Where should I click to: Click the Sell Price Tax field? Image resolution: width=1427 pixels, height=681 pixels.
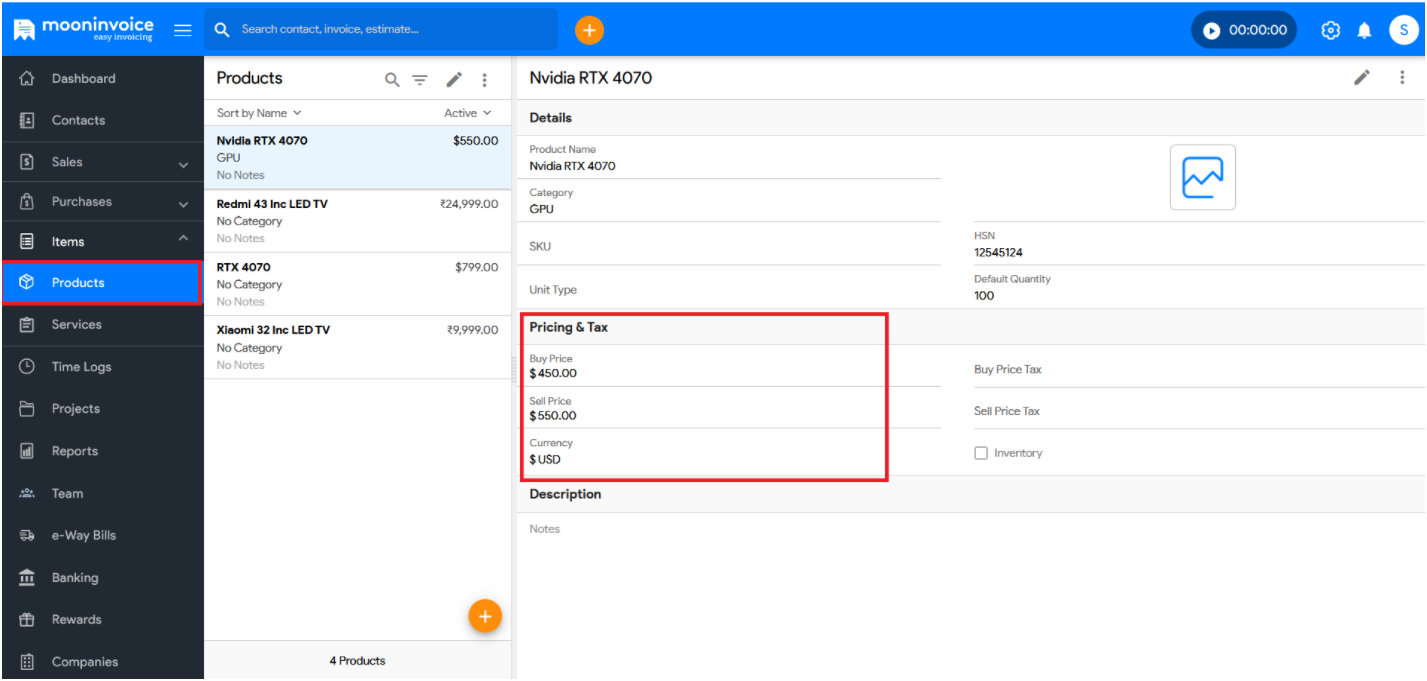tap(1199, 411)
